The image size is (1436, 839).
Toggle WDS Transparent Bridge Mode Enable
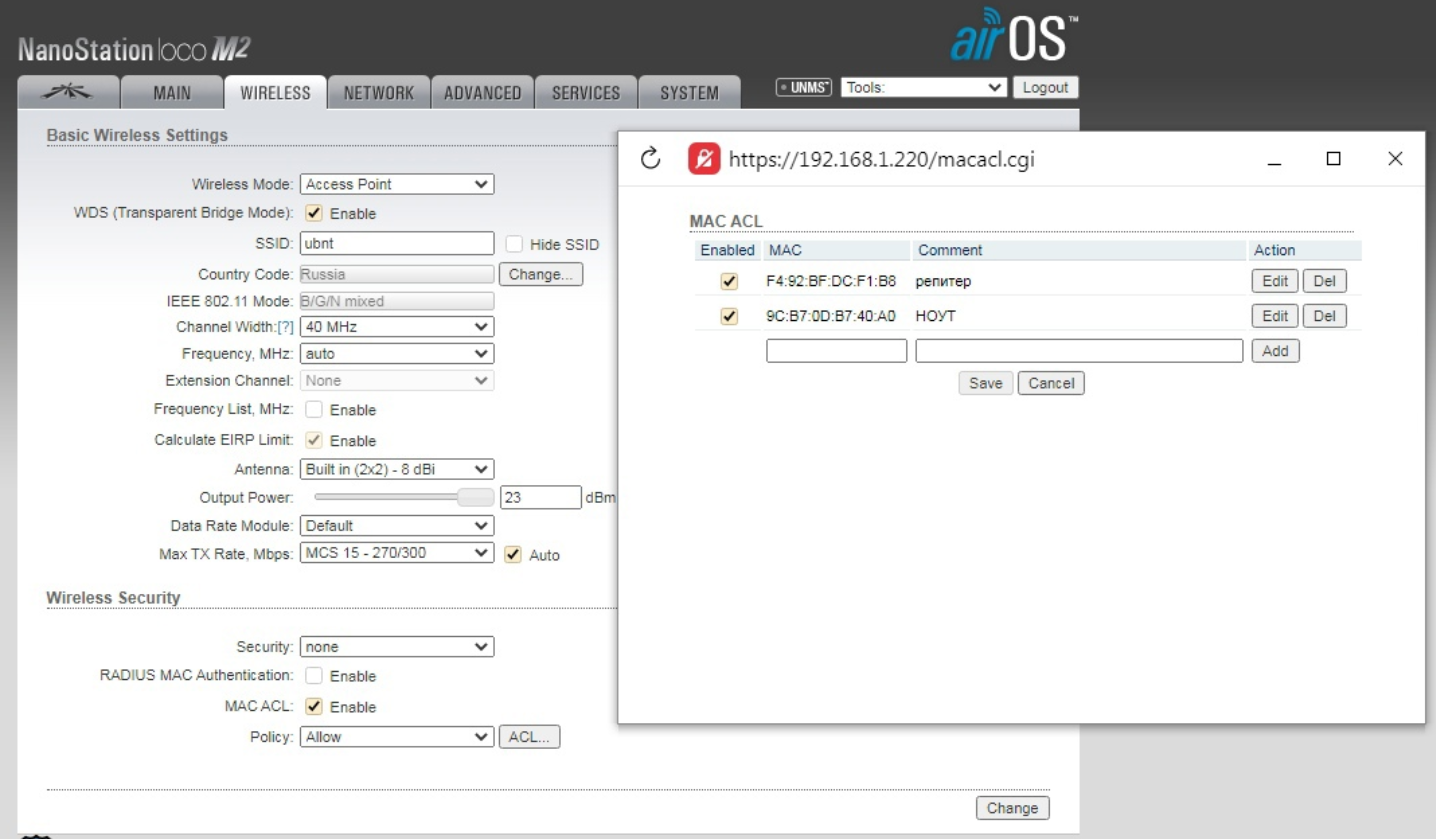pos(313,213)
